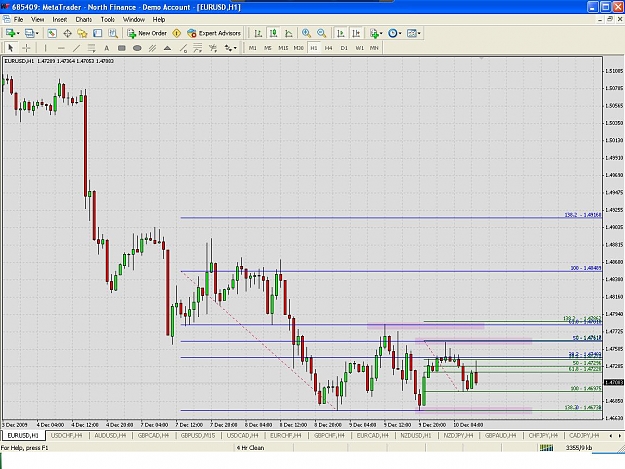The image size is (625, 469).
Task: Zoom in on the chart
Action: pyautogui.click(x=306, y=33)
